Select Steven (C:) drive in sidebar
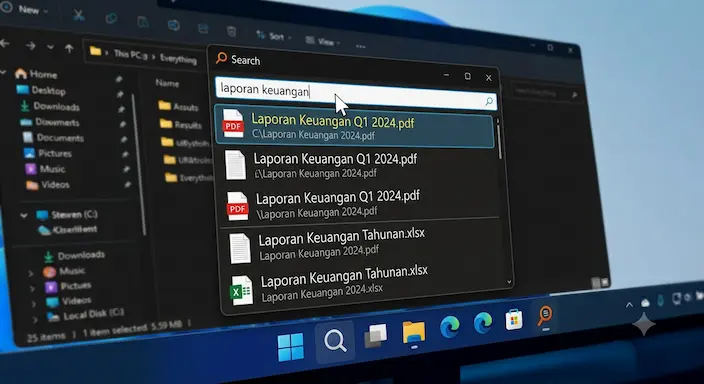The height and width of the screenshot is (384, 704). (67, 215)
